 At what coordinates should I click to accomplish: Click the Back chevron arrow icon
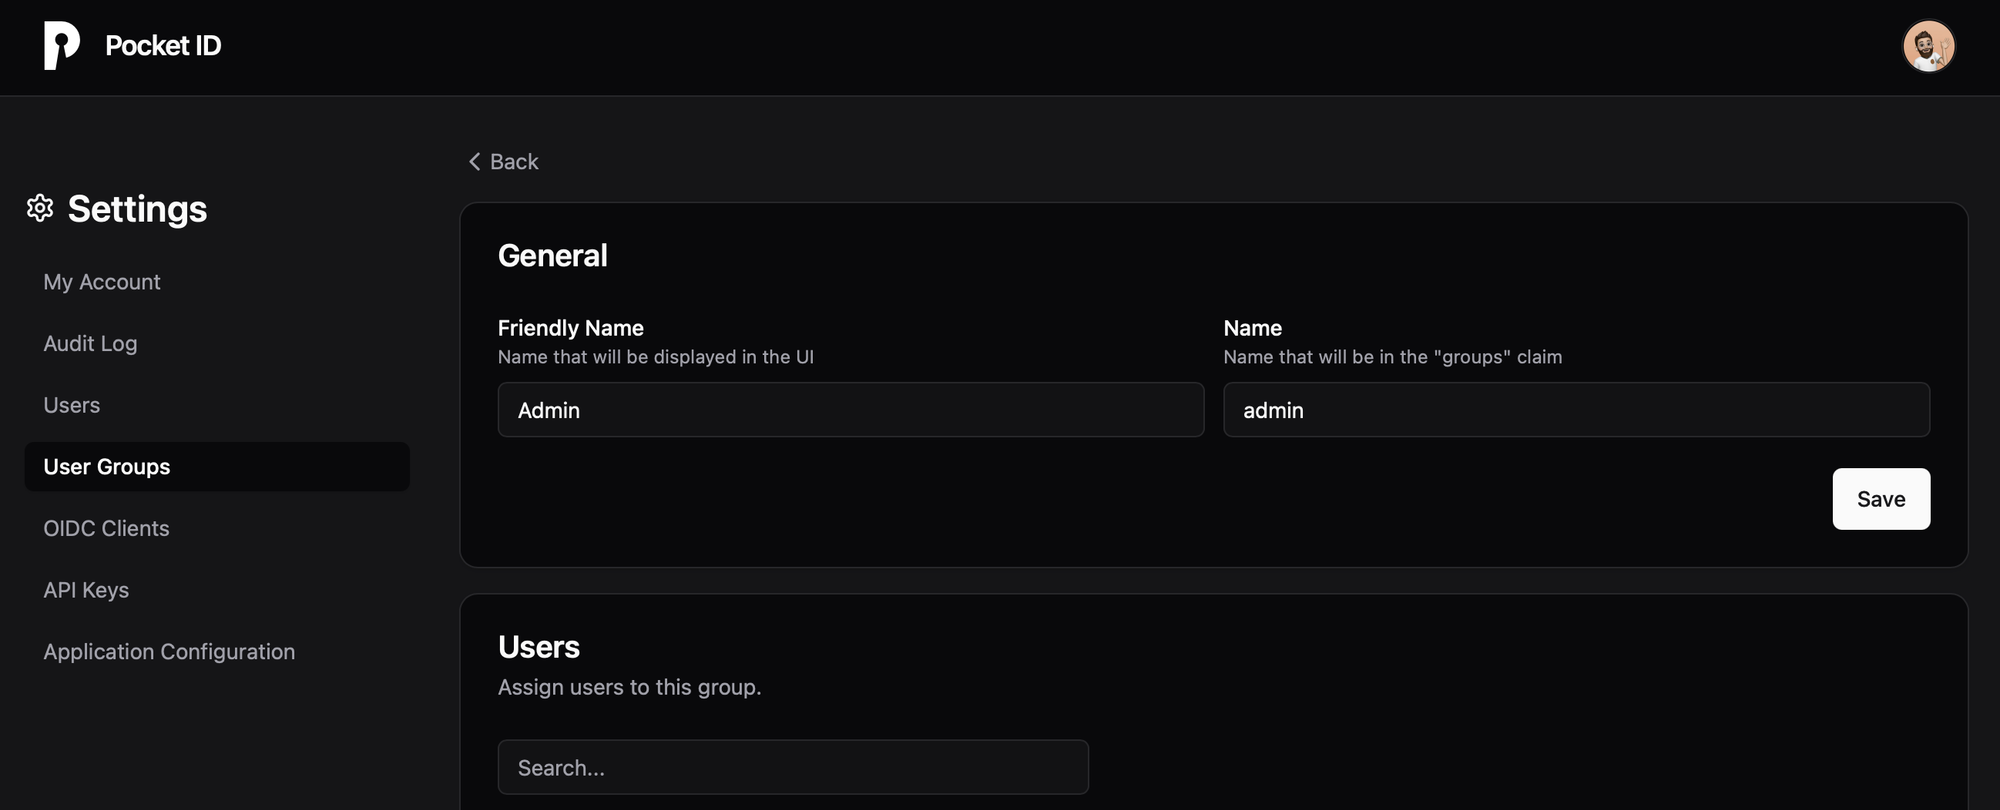click(475, 161)
